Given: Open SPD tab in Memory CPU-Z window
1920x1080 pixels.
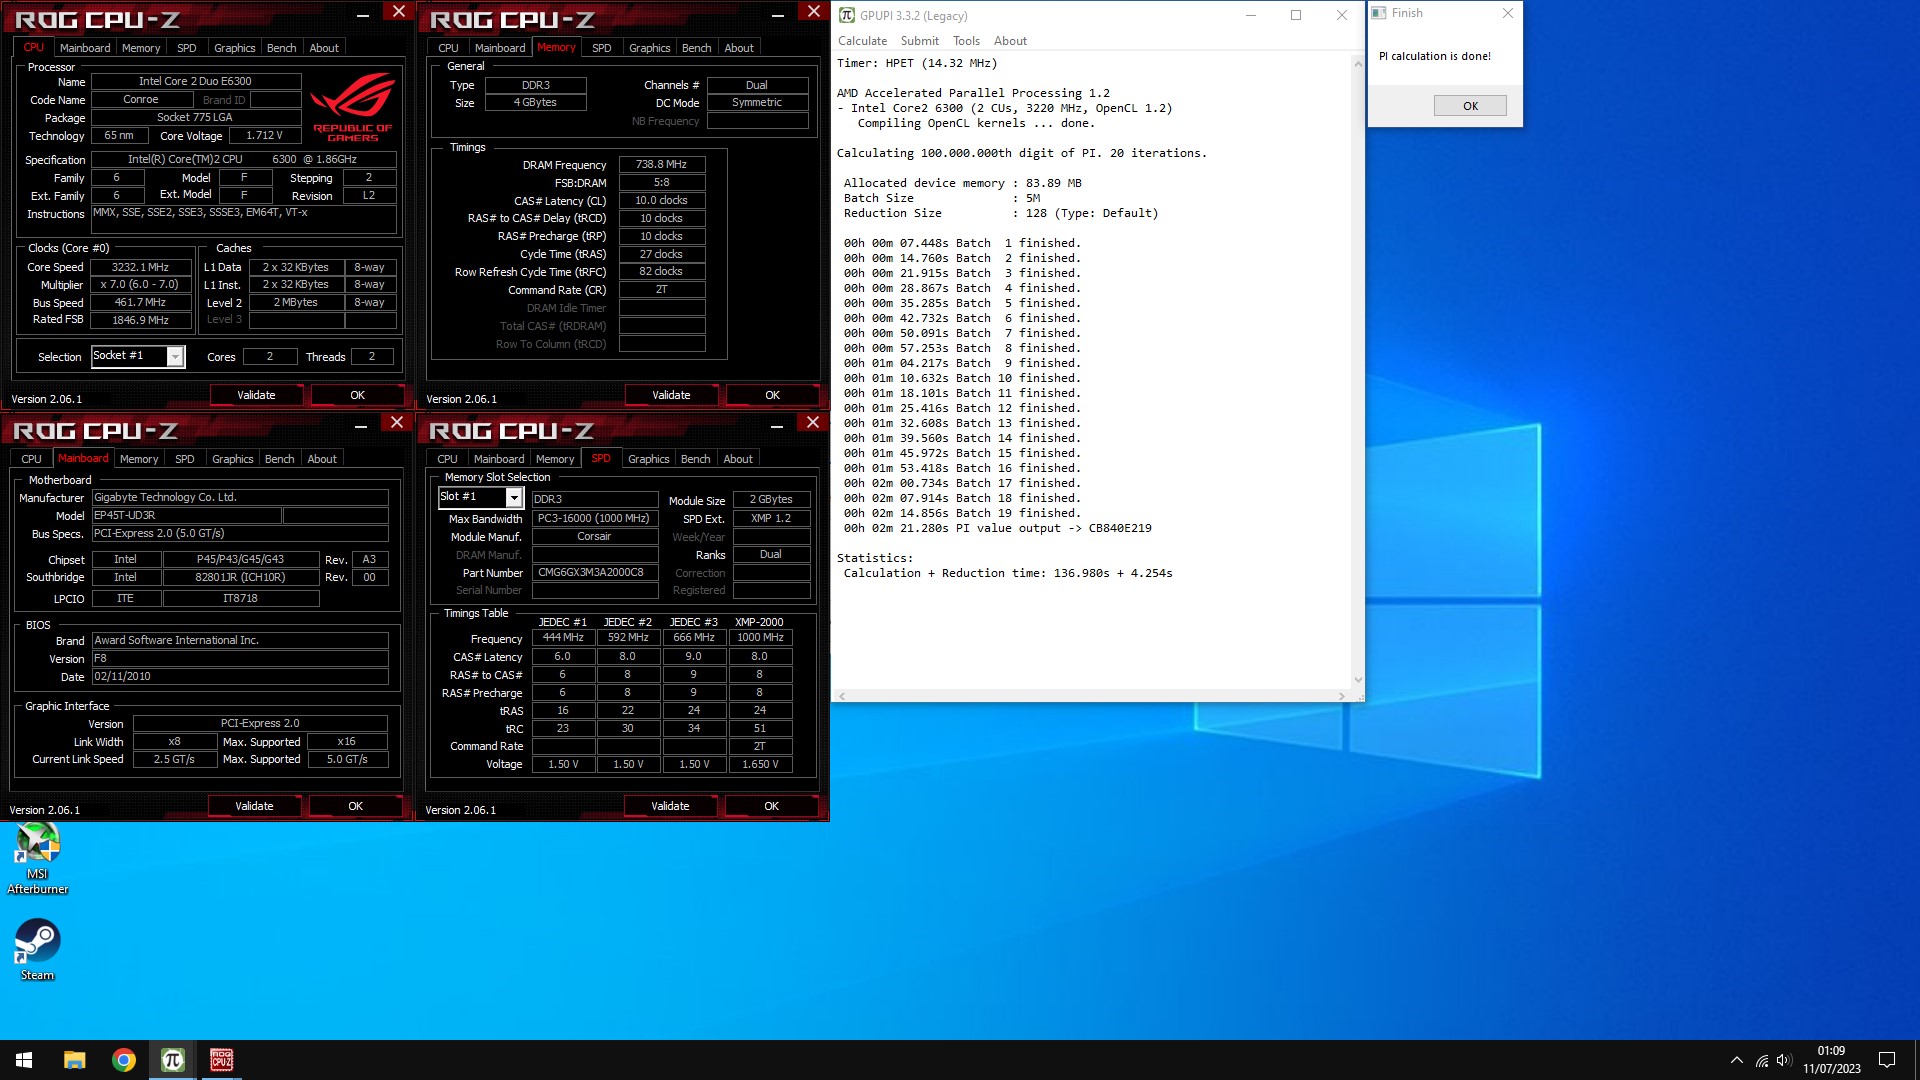Looking at the screenshot, I should click(601, 48).
